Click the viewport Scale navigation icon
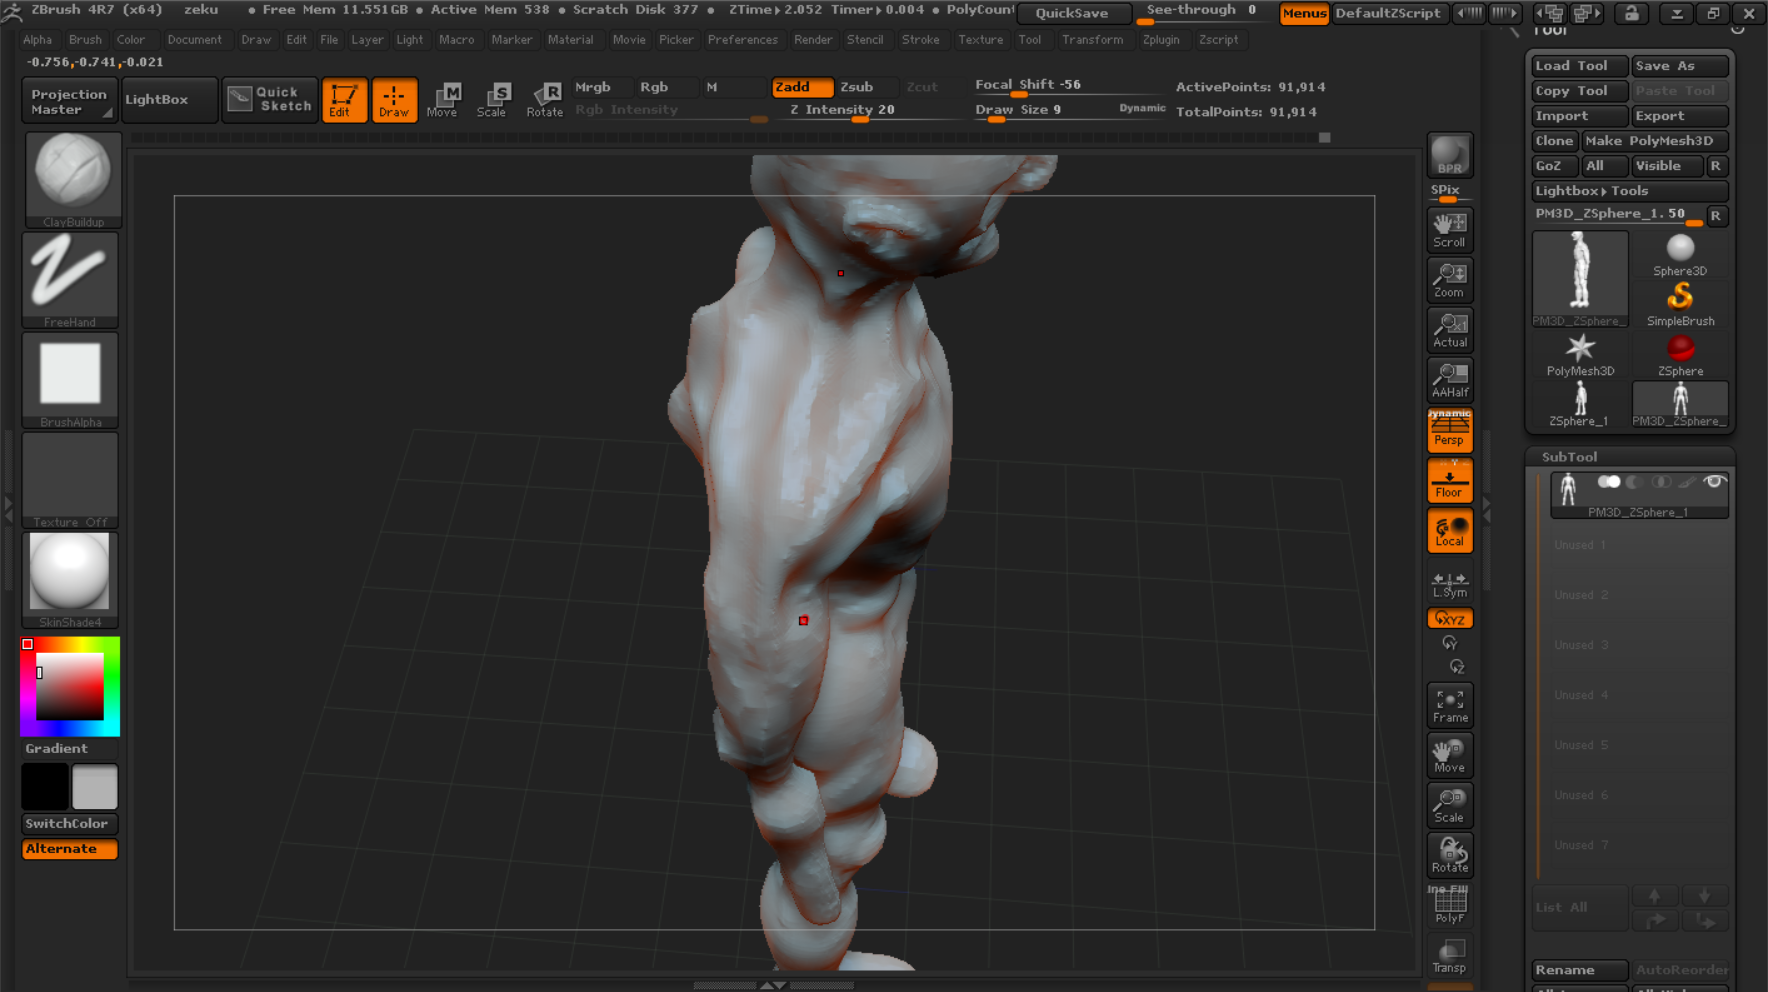Viewport: 1768px width, 992px height. (1449, 805)
